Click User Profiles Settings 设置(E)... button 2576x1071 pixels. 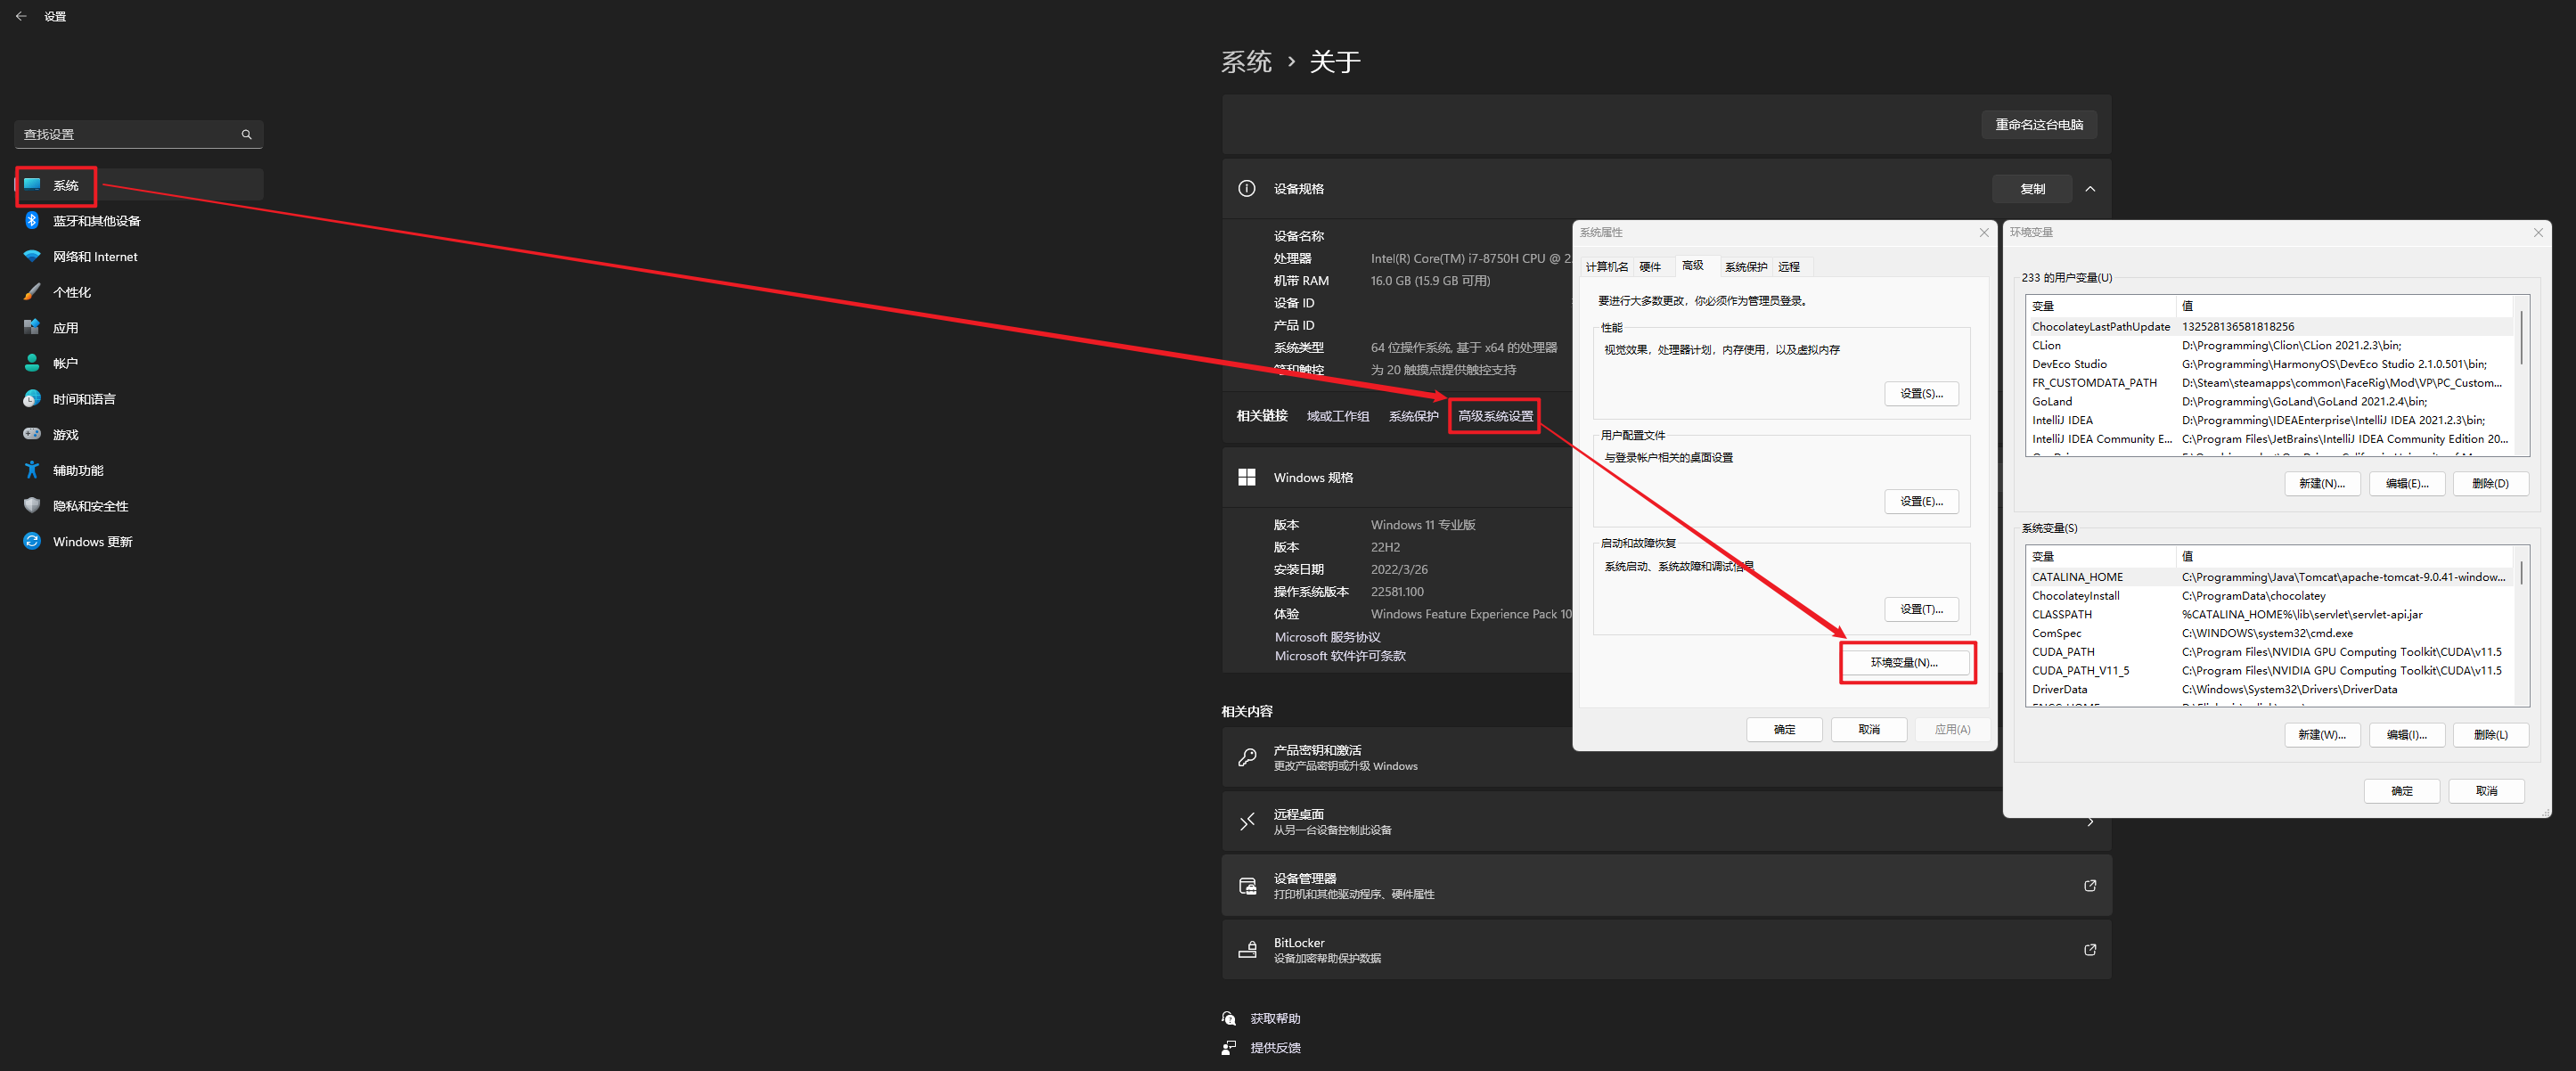coord(1921,502)
